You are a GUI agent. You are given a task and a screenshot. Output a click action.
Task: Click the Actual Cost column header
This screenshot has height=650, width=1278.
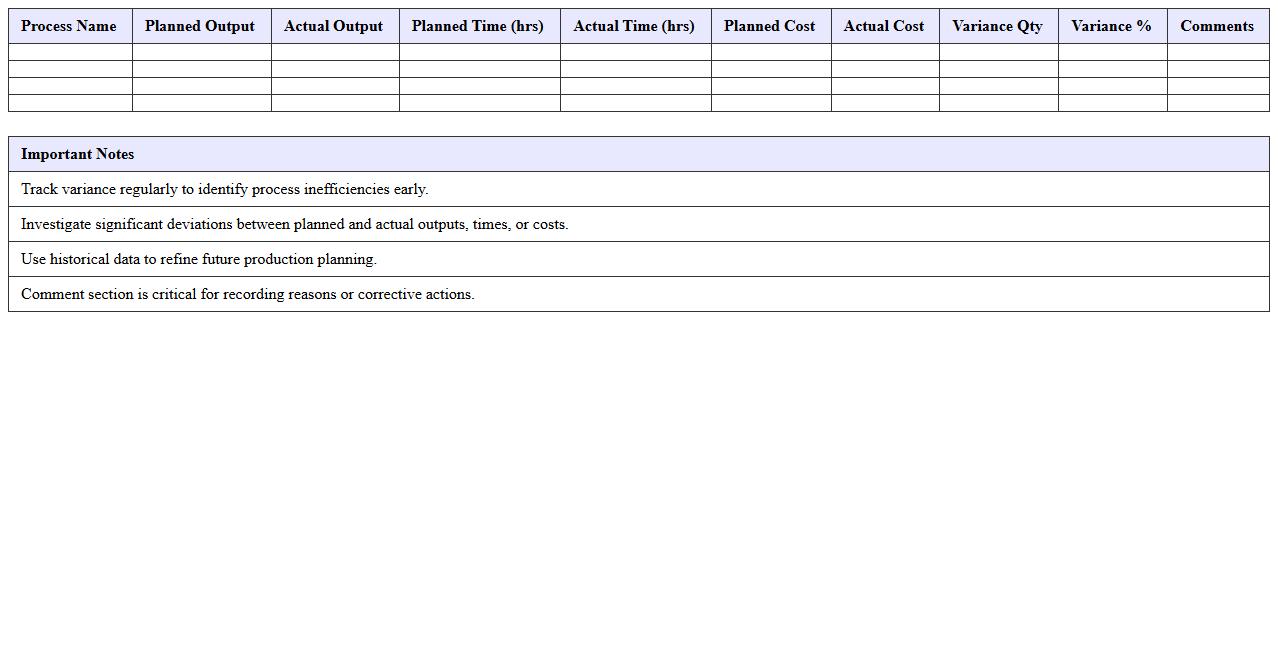coord(884,26)
